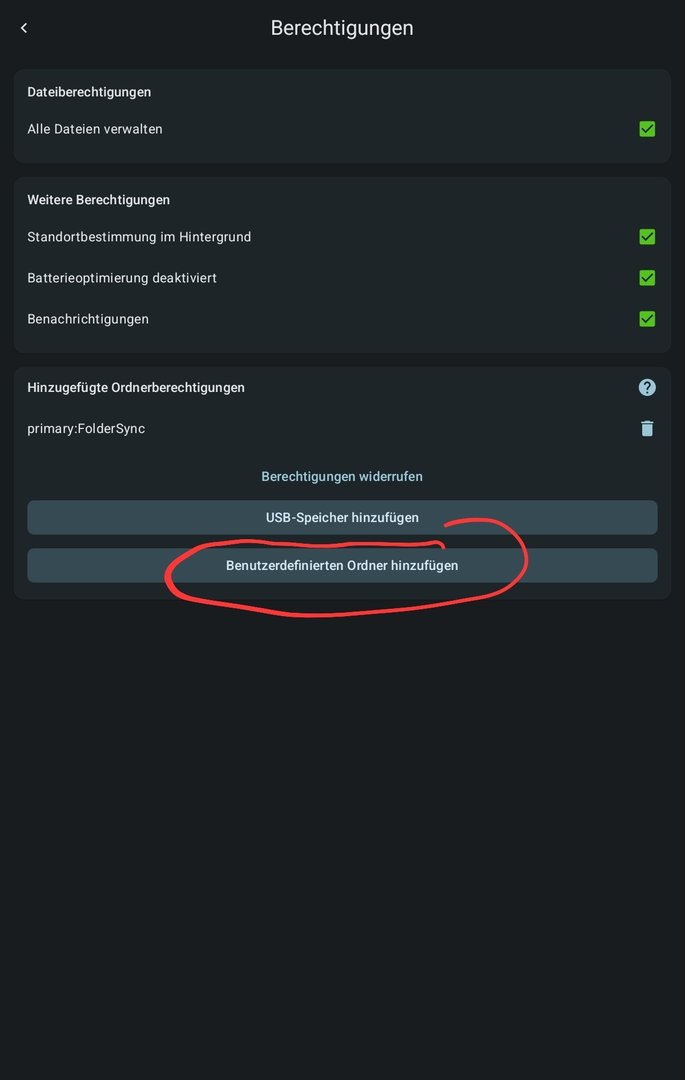Tap the Batterieoptimierung deaktiviert label
685x1080 pixels.
click(x=122, y=278)
